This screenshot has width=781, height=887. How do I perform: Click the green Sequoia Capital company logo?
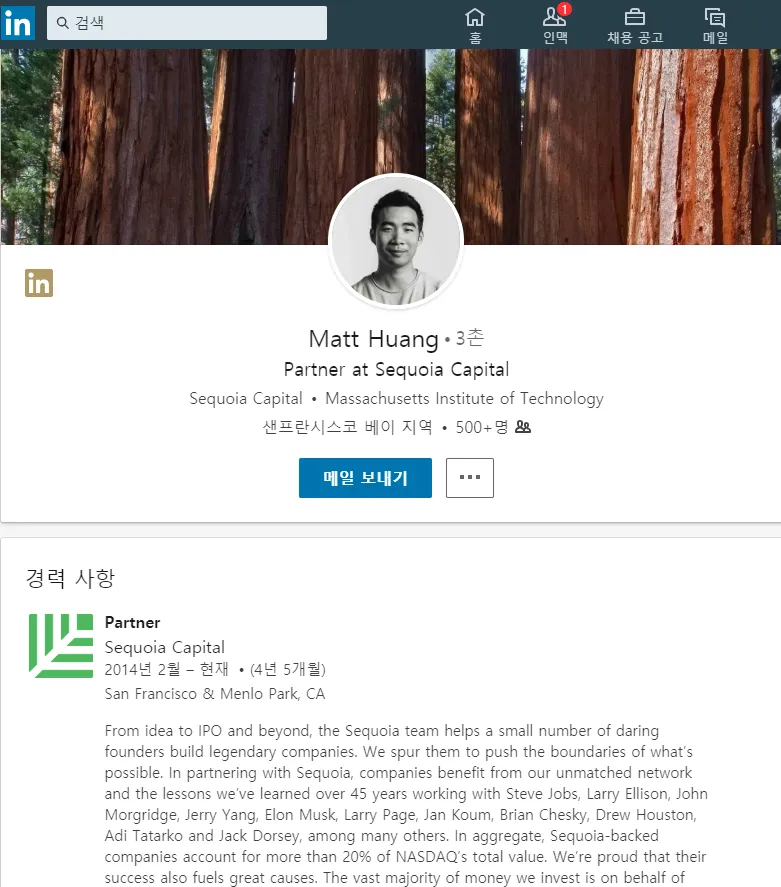[61, 646]
